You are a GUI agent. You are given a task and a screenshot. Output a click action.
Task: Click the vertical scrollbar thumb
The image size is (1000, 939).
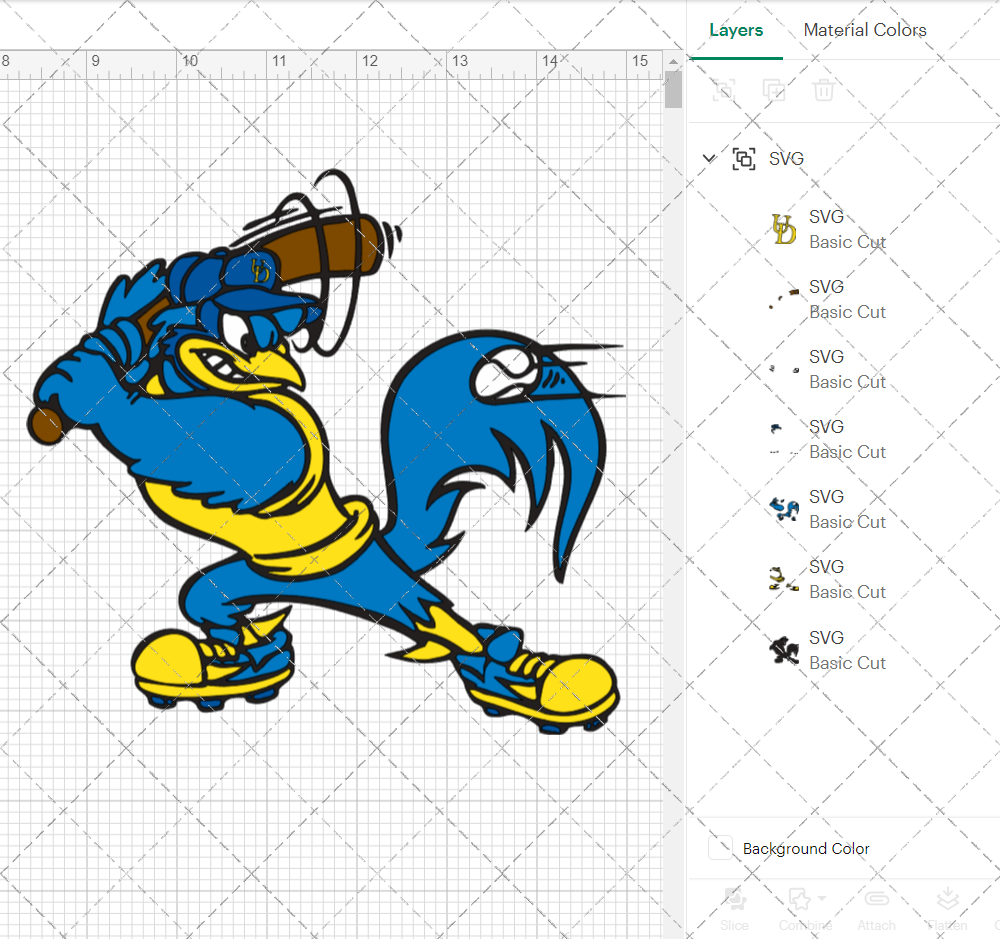coord(673,89)
